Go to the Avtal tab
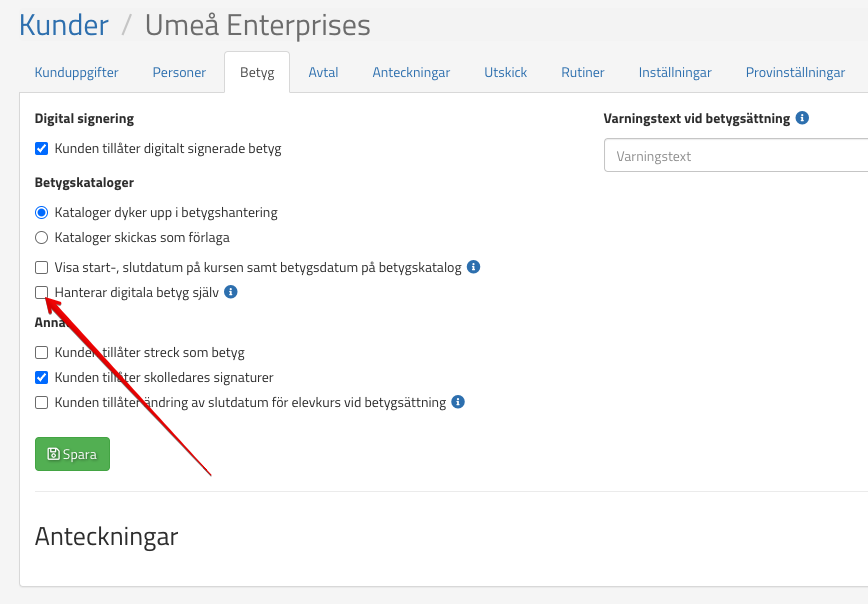Screen dimensions: 868x604 pos(323,72)
